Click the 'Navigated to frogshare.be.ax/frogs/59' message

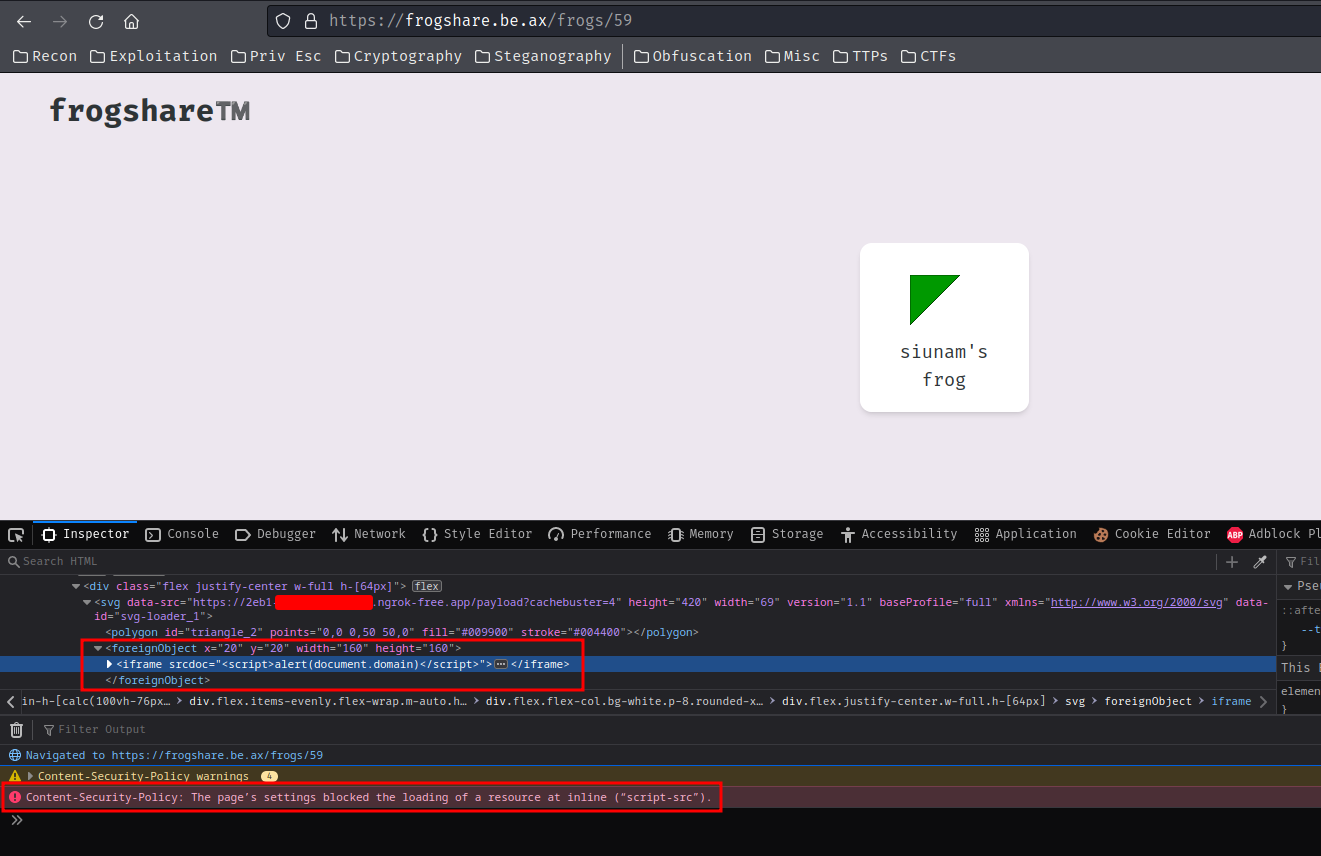(x=174, y=755)
